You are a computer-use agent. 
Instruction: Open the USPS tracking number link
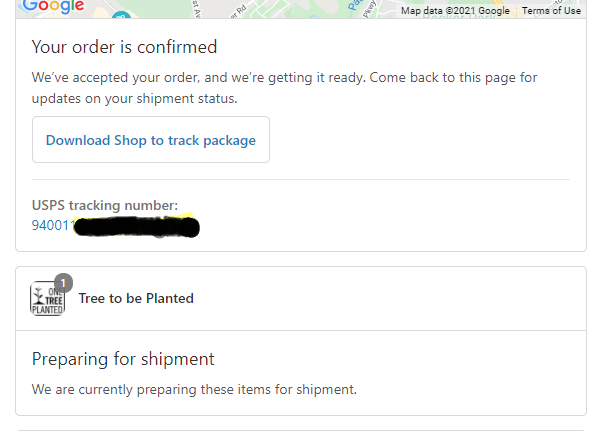pyautogui.click(x=51, y=225)
